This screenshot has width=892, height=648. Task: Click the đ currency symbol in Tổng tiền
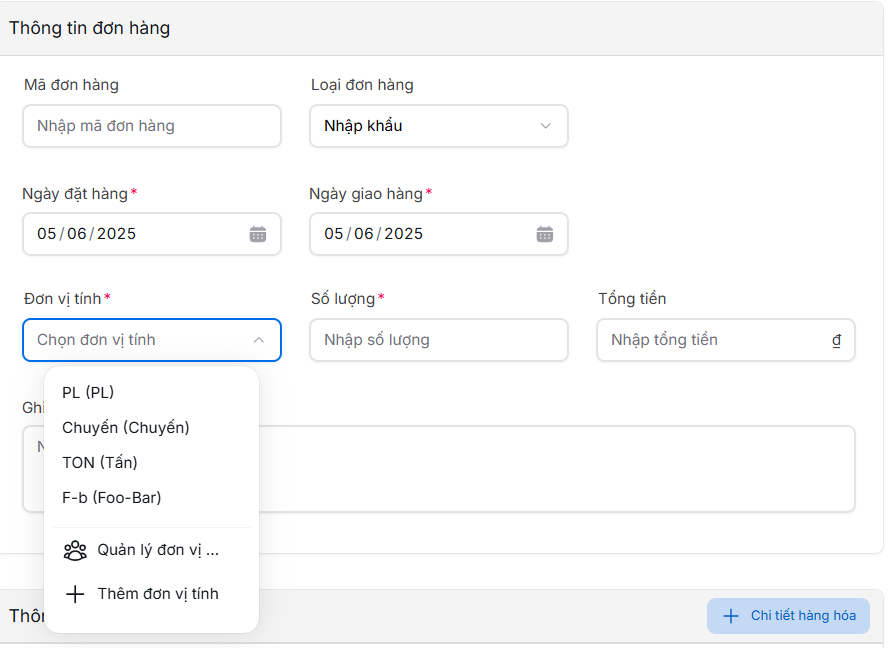836,340
